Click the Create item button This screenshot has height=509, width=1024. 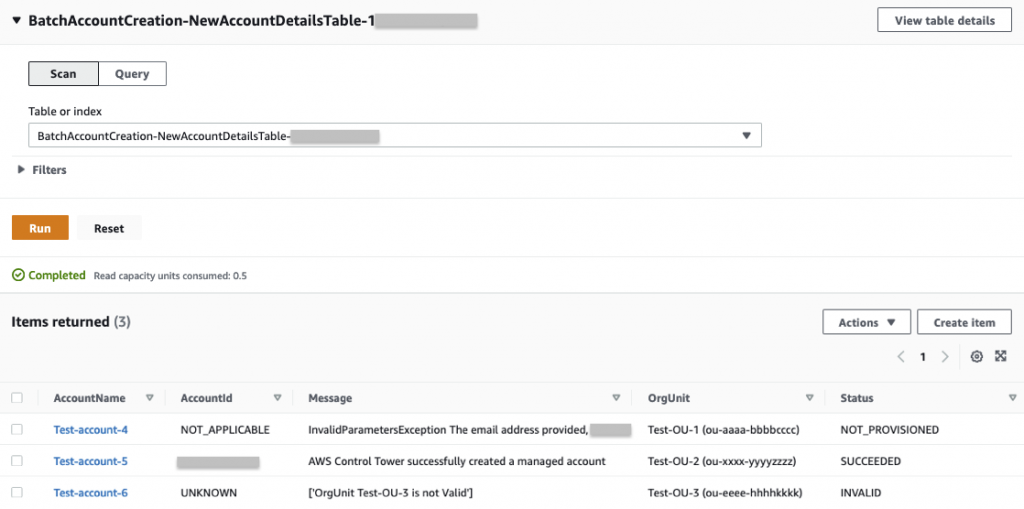(964, 322)
